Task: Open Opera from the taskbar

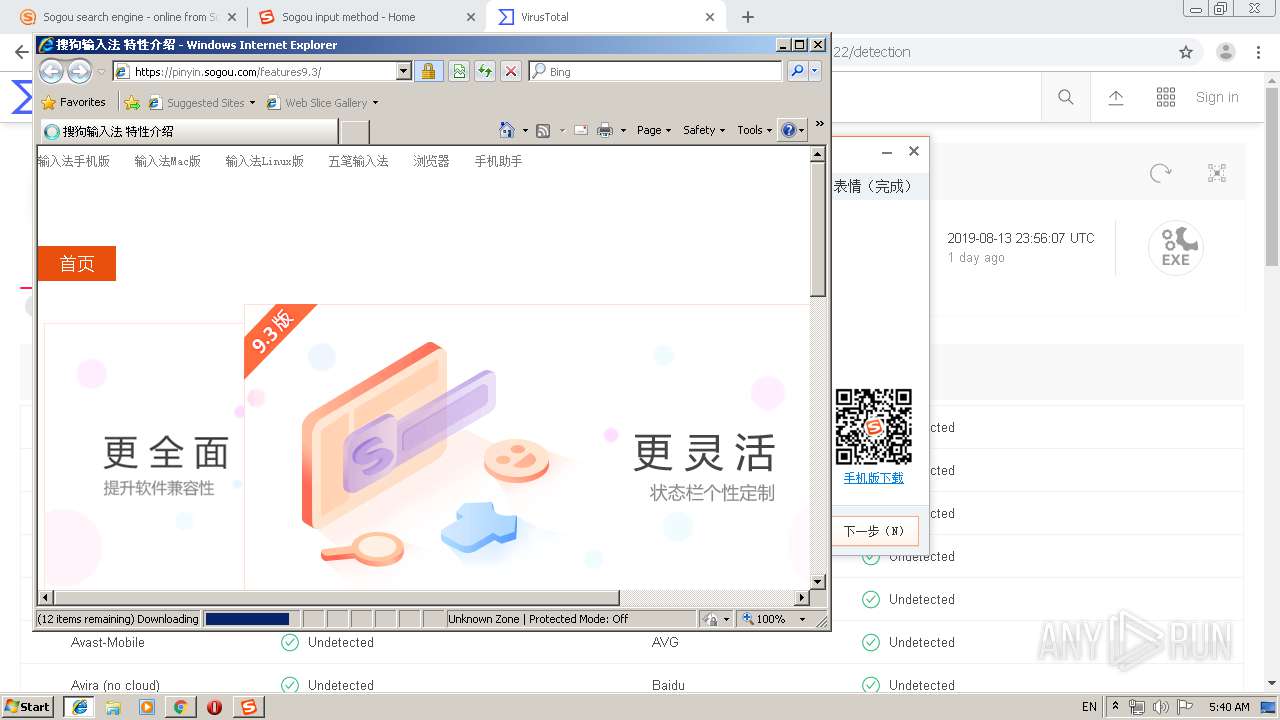Action: pyautogui.click(x=214, y=707)
